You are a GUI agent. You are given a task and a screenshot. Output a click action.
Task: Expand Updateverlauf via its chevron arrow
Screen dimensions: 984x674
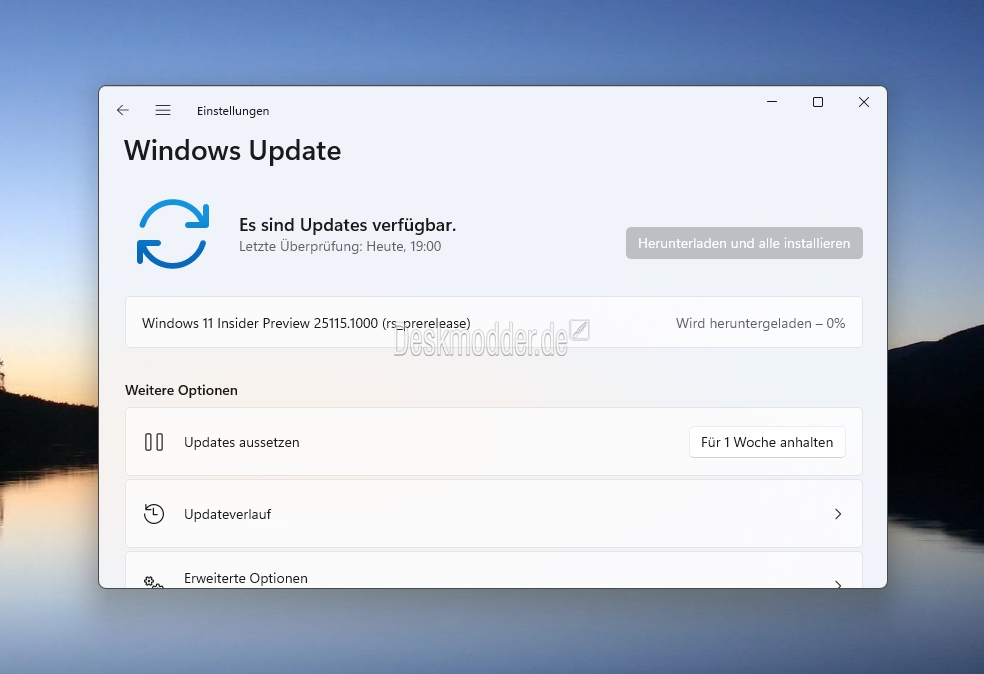(838, 514)
